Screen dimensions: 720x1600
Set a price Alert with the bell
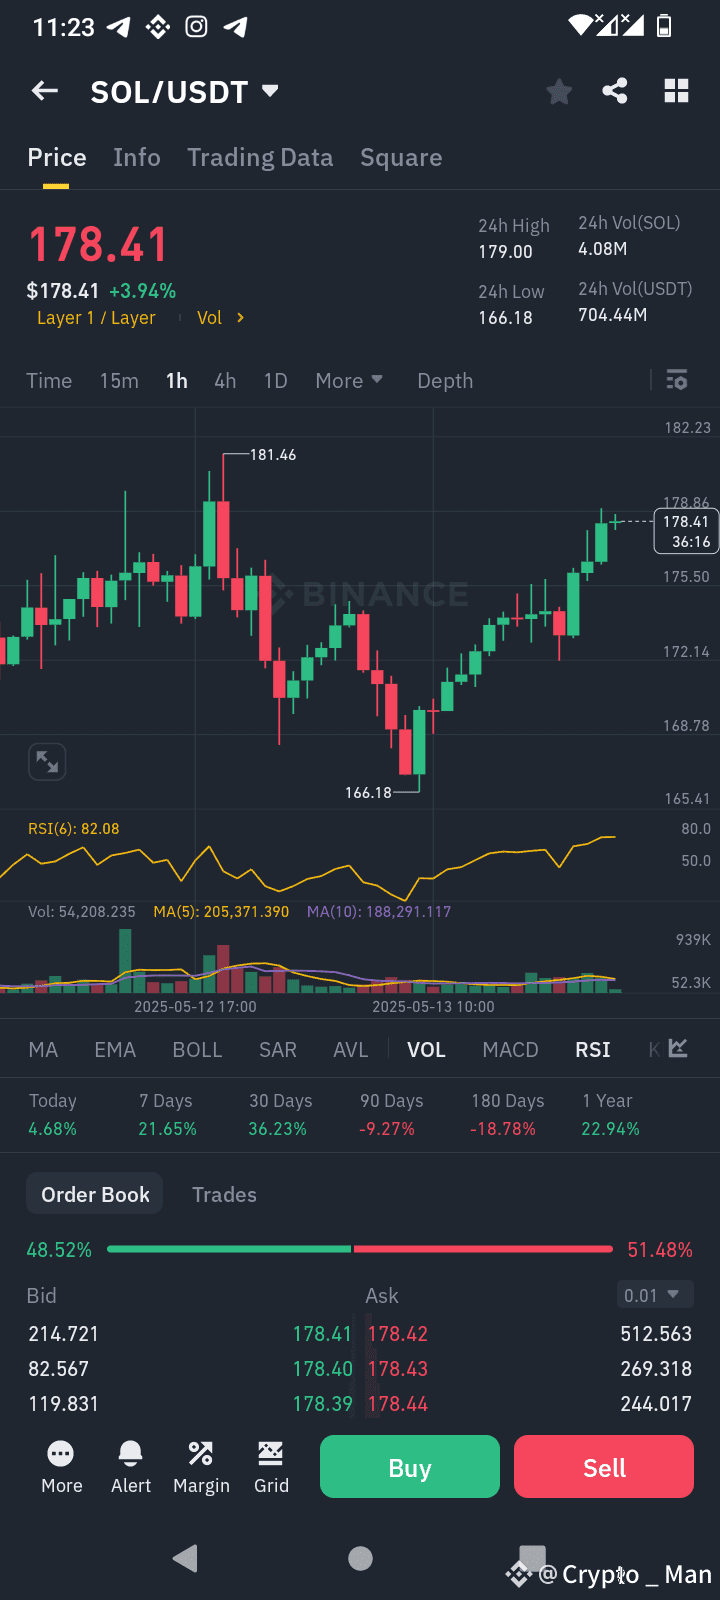coord(131,1467)
